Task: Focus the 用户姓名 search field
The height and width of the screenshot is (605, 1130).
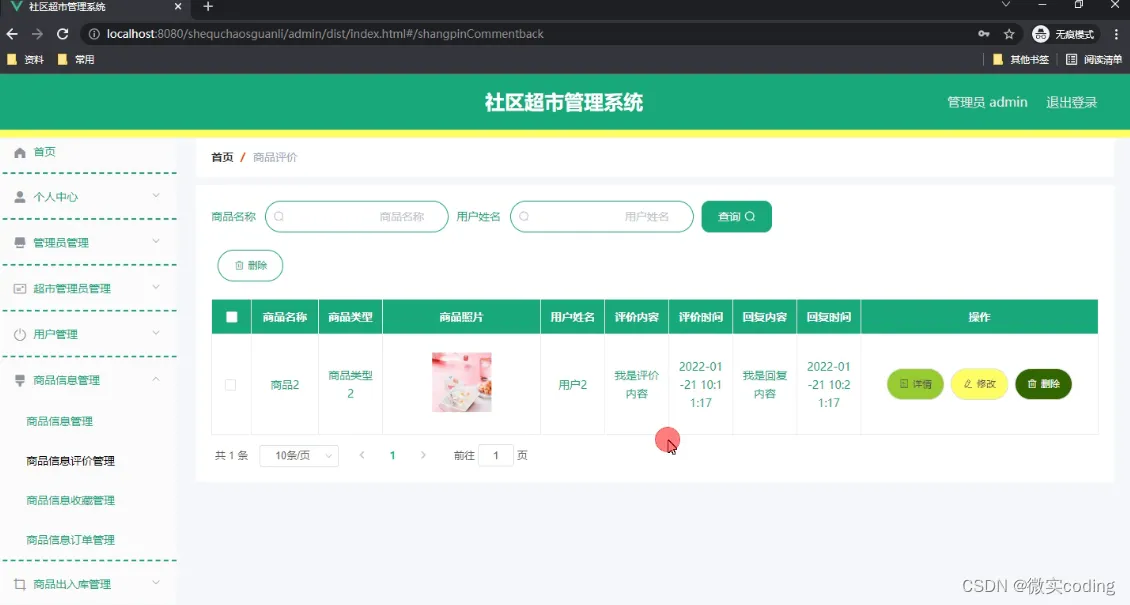Action: pos(602,217)
